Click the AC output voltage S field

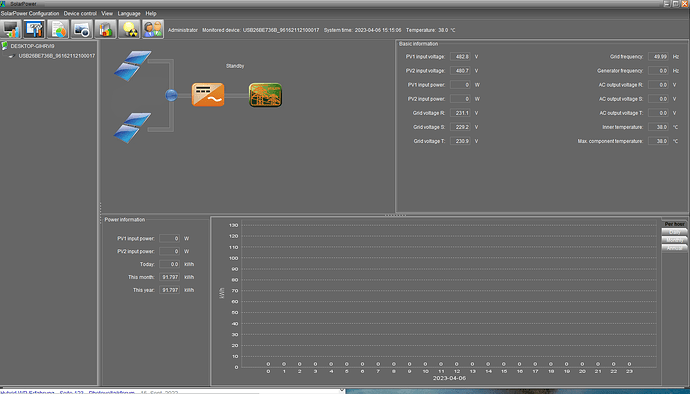[x=658, y=99]
